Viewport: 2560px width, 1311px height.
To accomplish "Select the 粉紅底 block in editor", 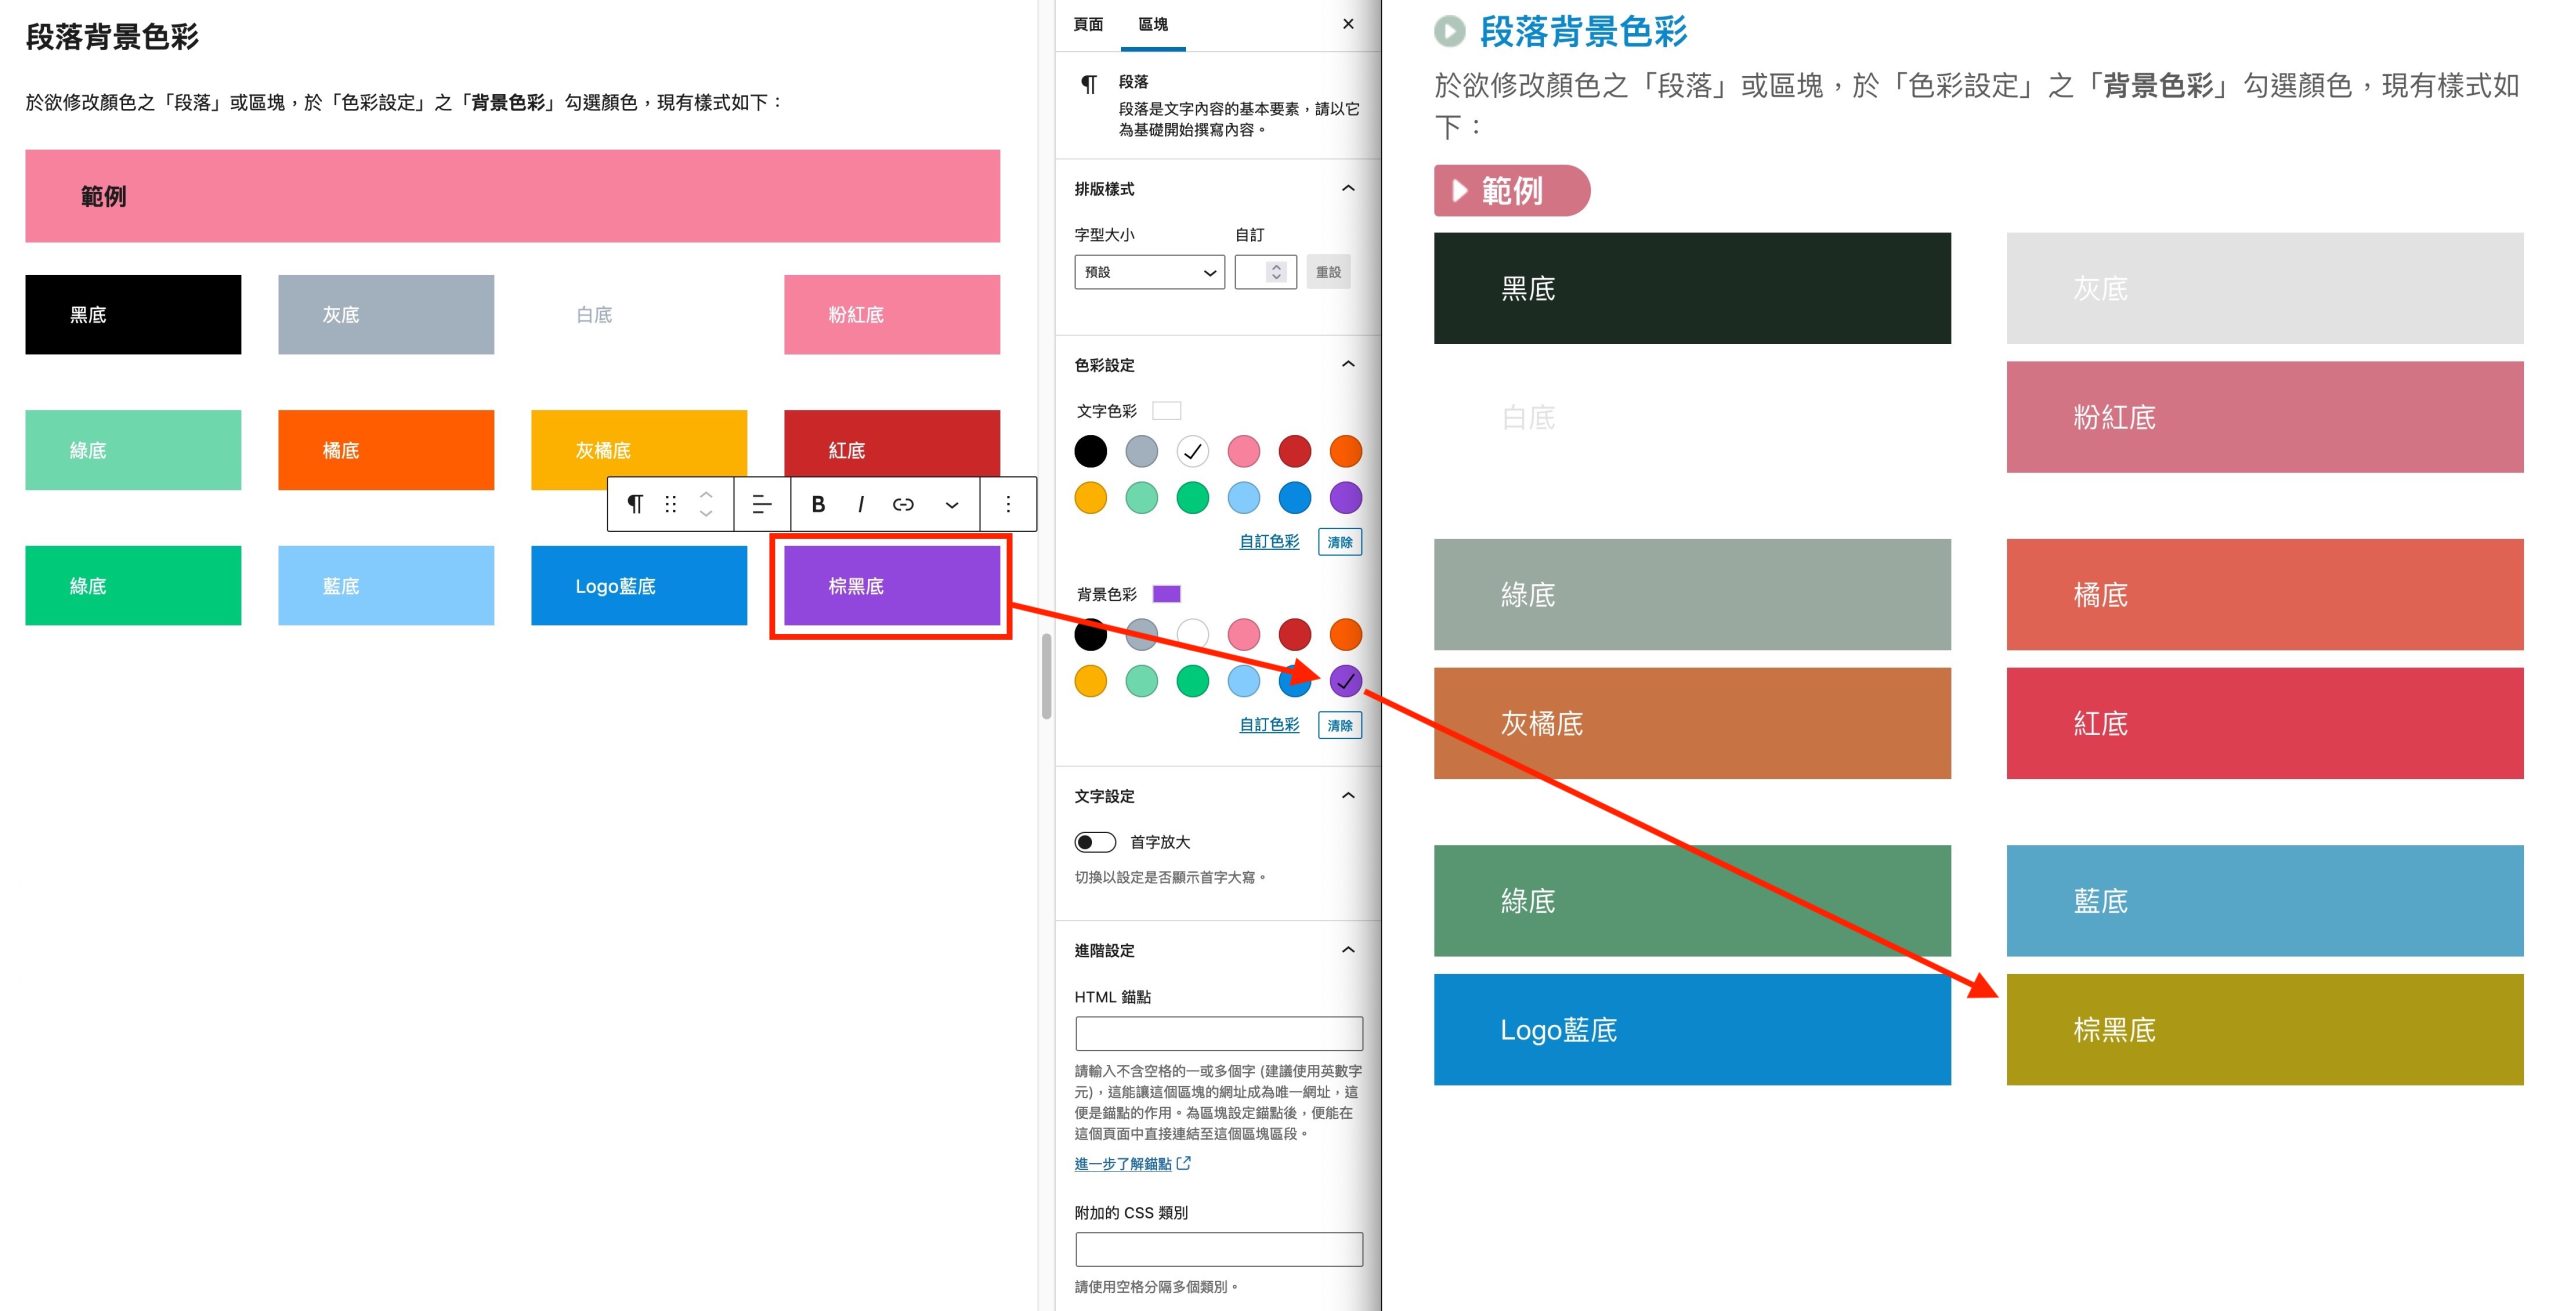I will click(x=892, y=314).
